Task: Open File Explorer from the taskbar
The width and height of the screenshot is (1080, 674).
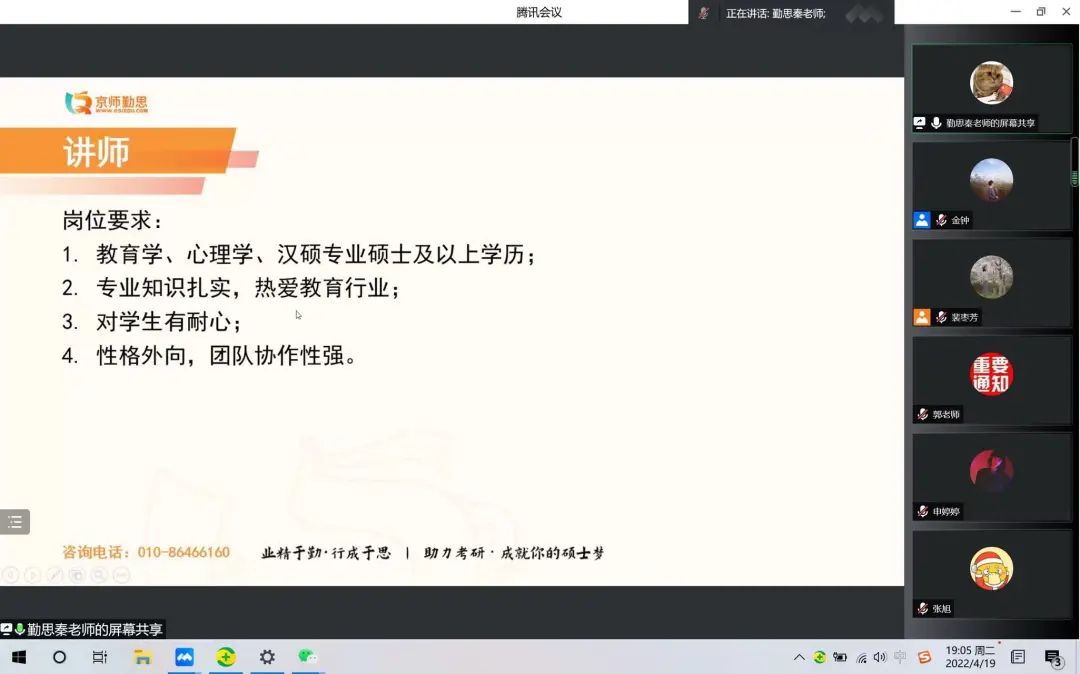Action: click(x=143, y=657)
